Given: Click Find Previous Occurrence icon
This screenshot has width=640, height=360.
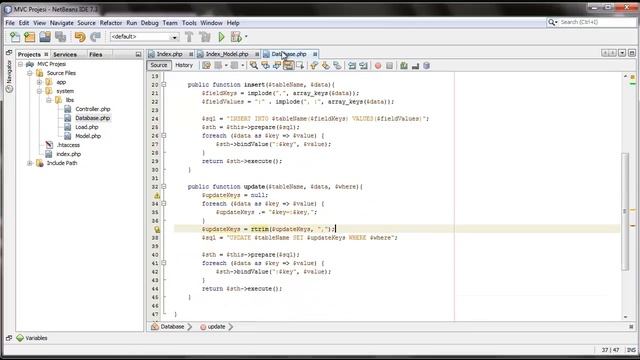Looking at the screenshot, I should 265,65.
